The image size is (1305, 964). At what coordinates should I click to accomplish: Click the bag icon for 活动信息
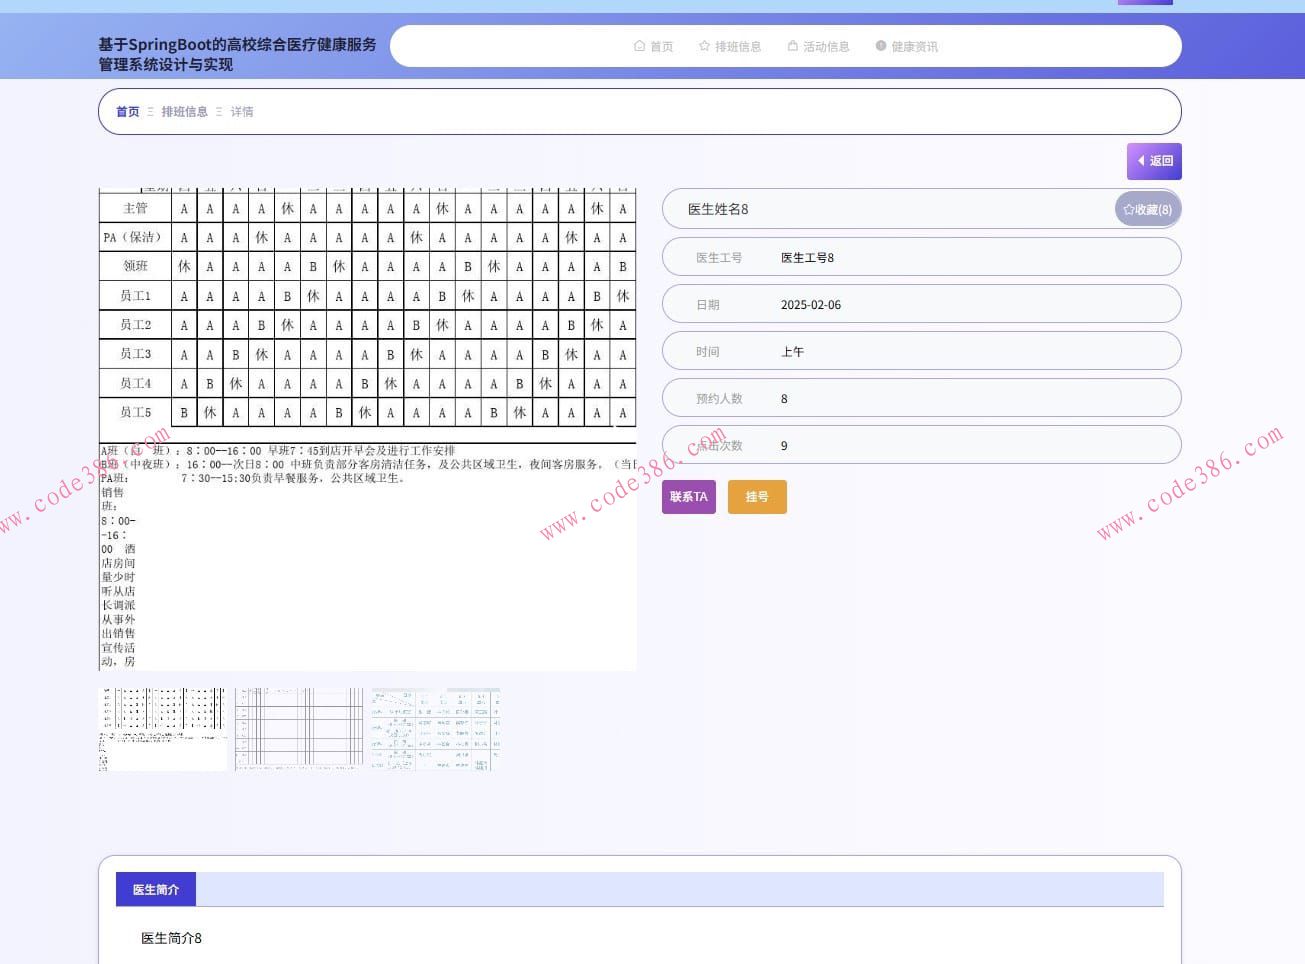[x=792, y=46]
